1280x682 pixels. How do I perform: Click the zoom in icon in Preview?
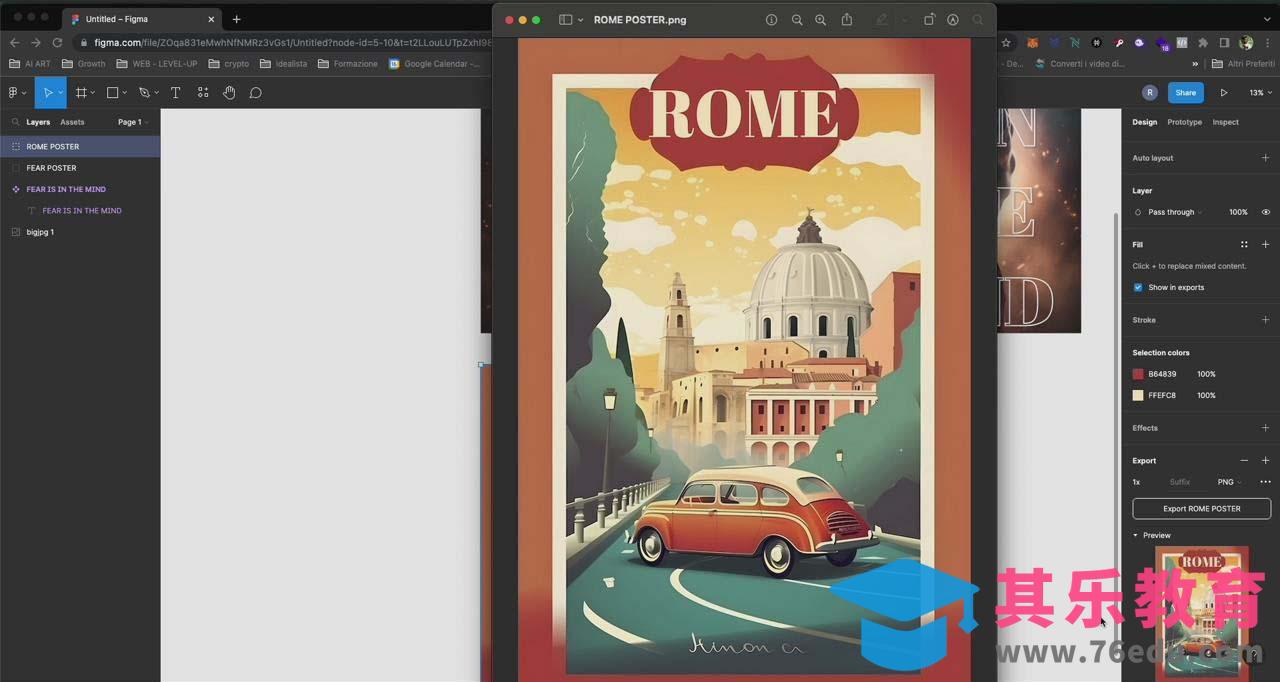(820, 20)
